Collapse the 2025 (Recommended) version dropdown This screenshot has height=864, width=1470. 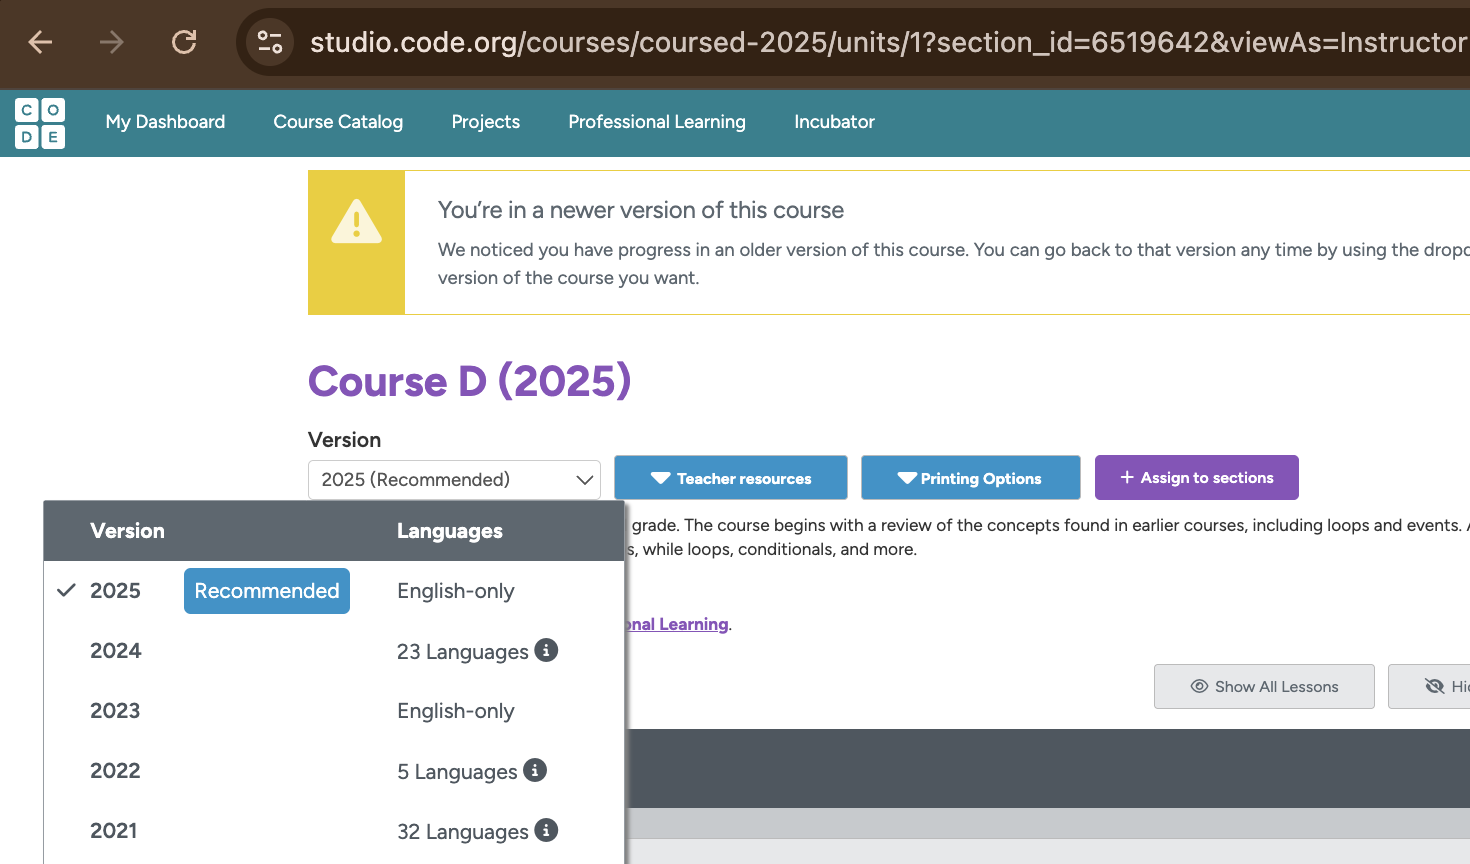454,479
